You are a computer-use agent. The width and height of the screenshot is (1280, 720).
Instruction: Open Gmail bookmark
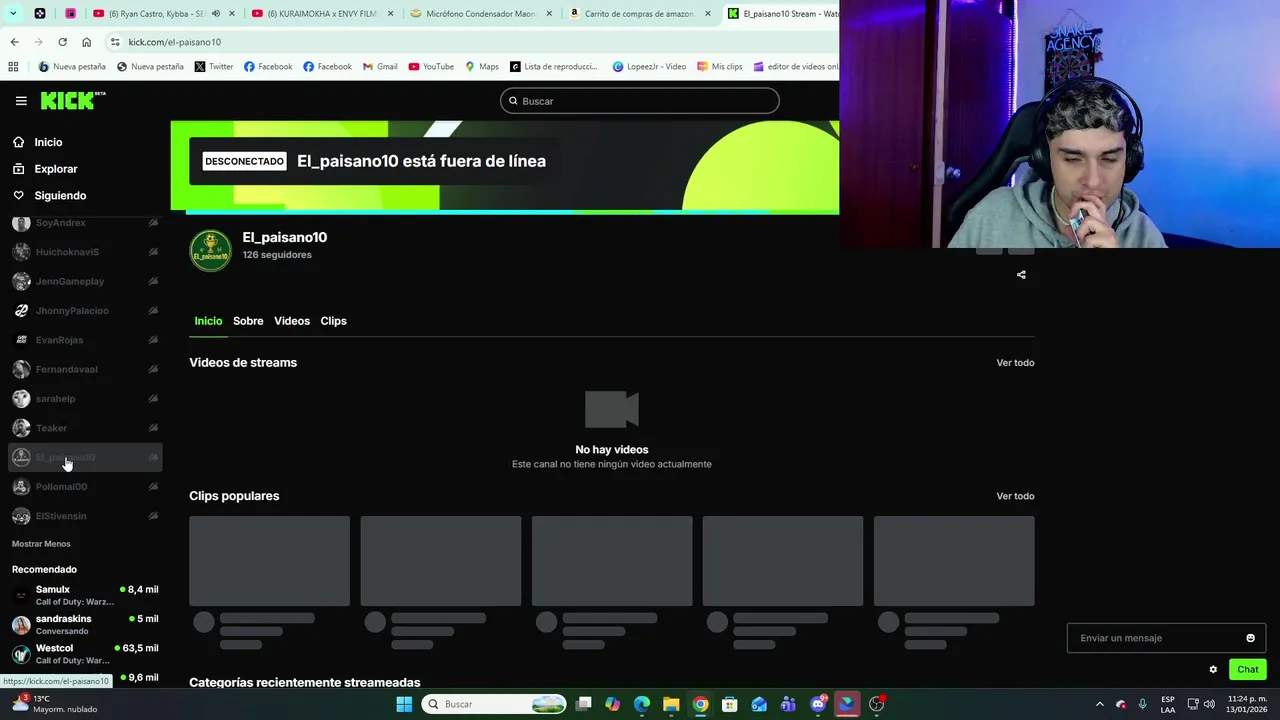[380, 67]
